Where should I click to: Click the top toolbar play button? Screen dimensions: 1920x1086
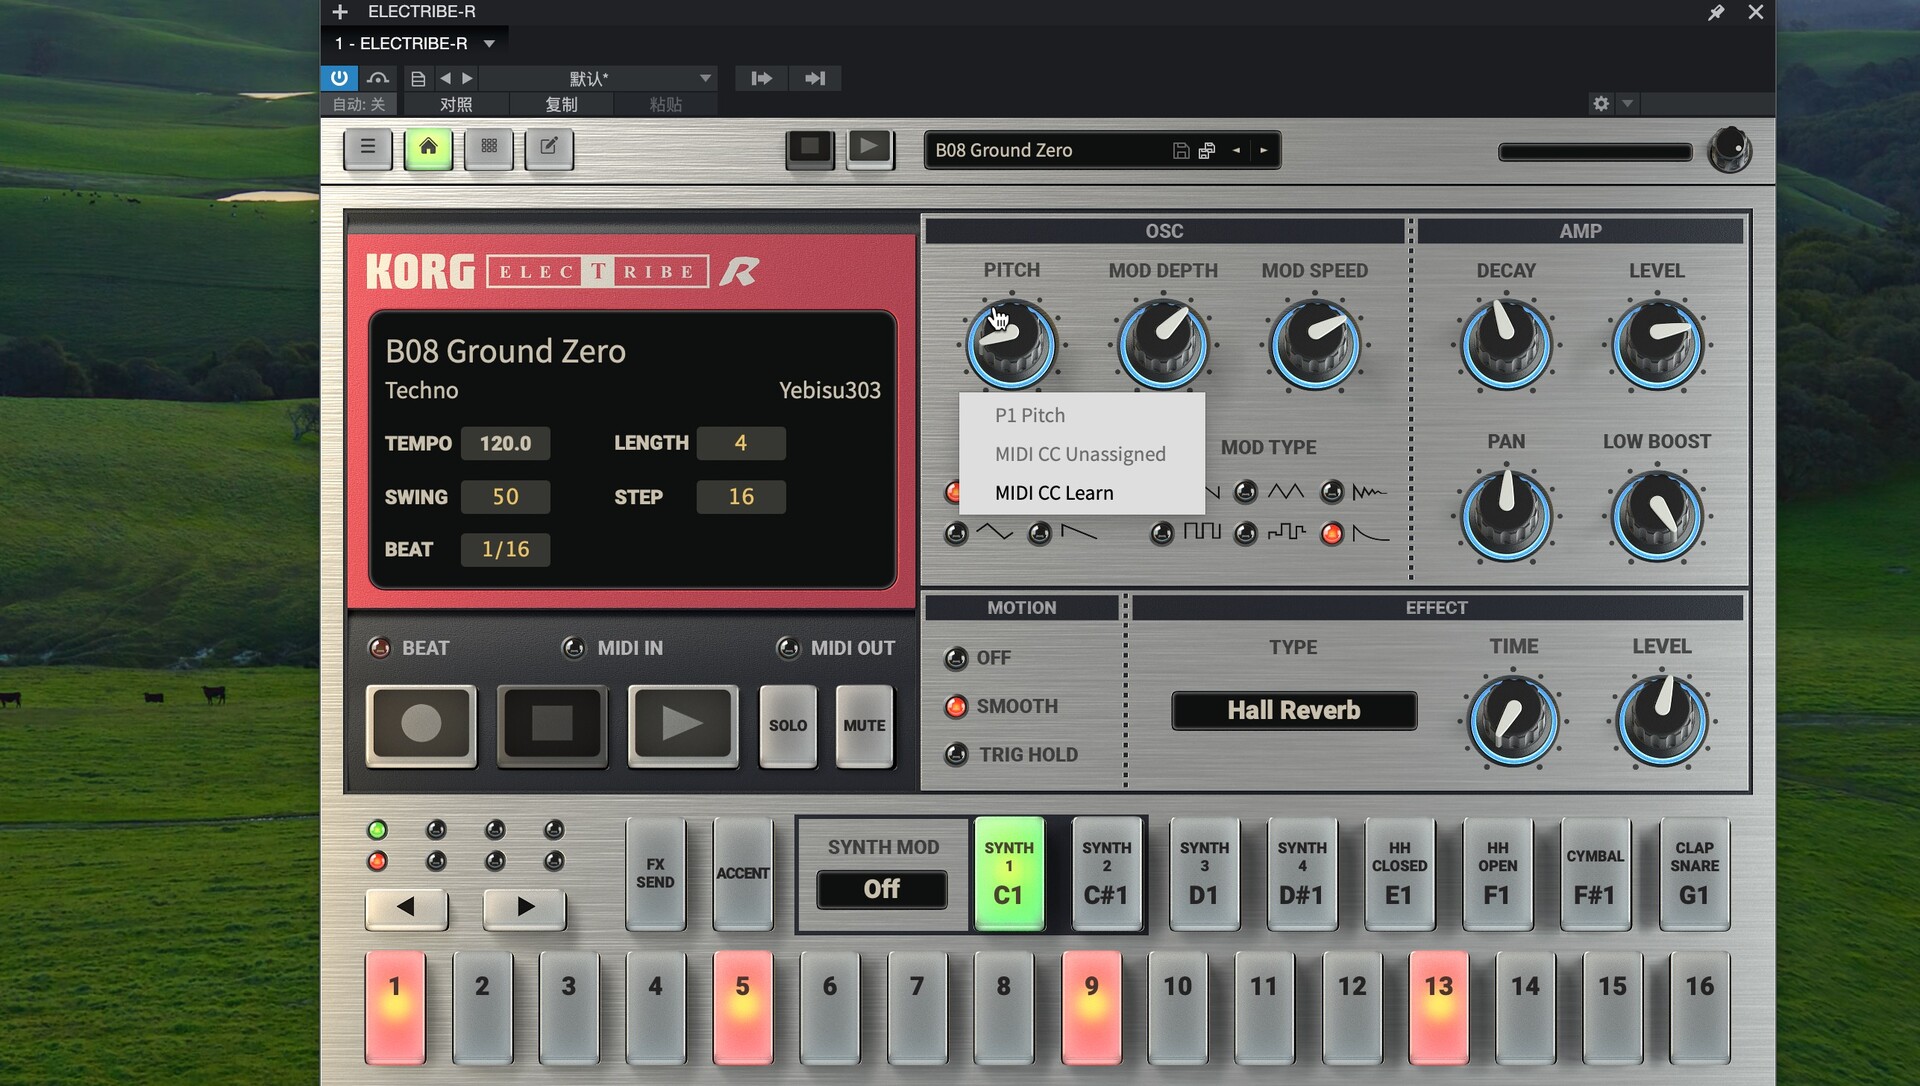(869, 148)
